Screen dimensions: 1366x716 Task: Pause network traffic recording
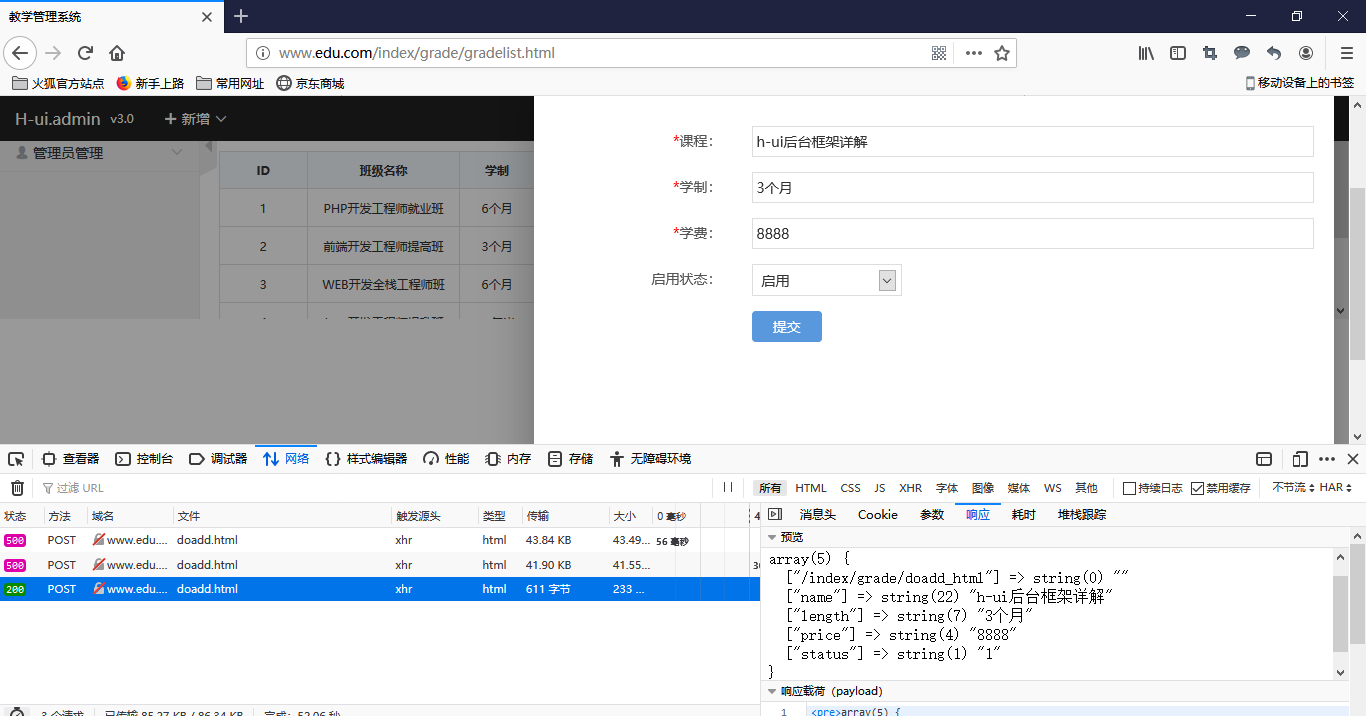[x=728, y=488]
